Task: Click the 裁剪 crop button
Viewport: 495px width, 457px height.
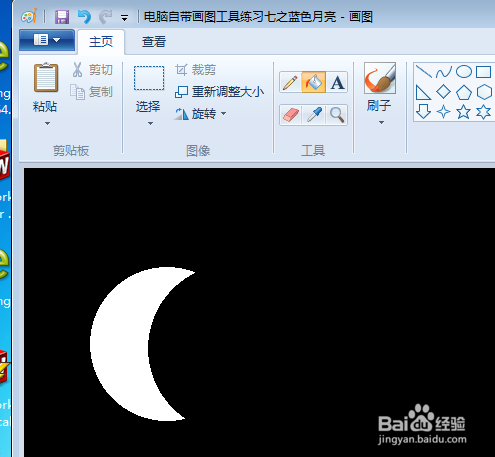Action: pos(196,70)
